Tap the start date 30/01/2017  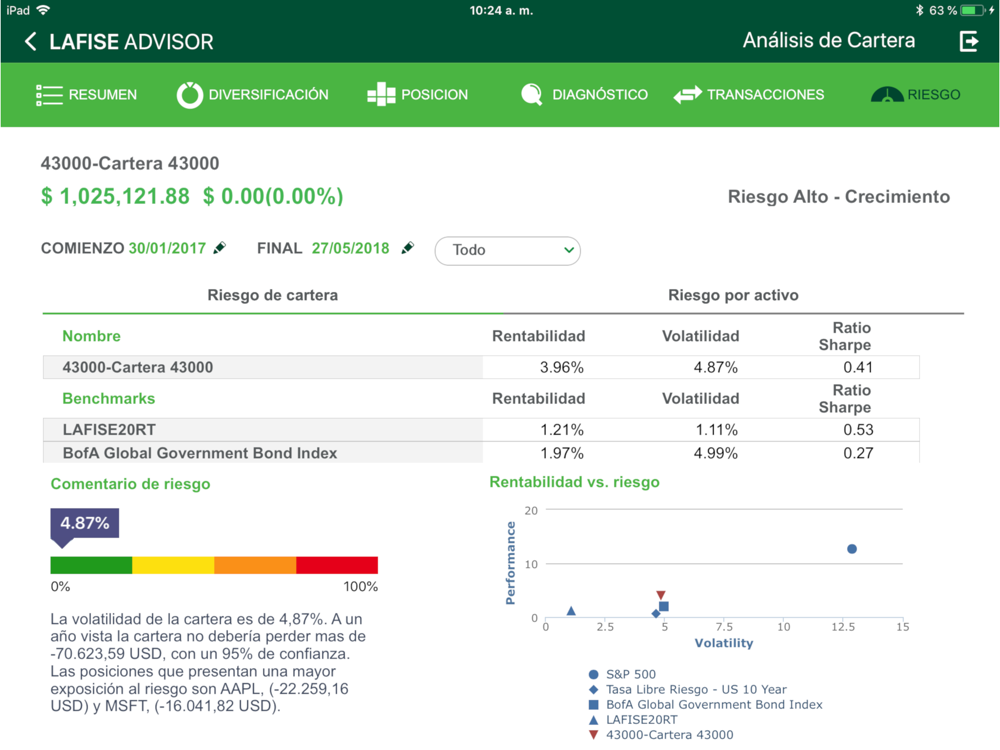pyautogui.click(x=167, y=248)
